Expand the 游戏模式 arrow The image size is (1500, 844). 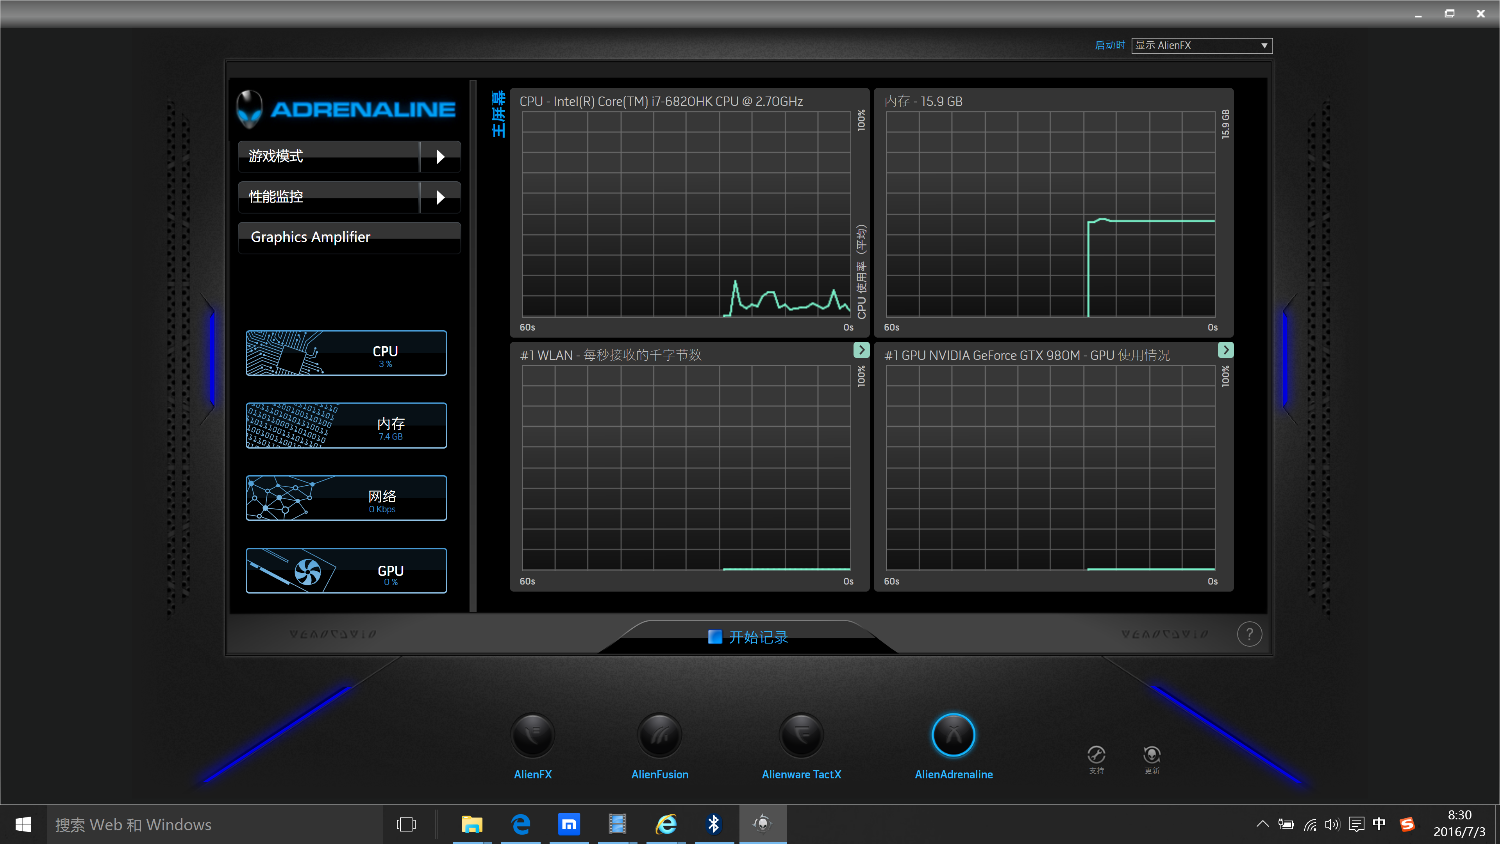[440, 157]
